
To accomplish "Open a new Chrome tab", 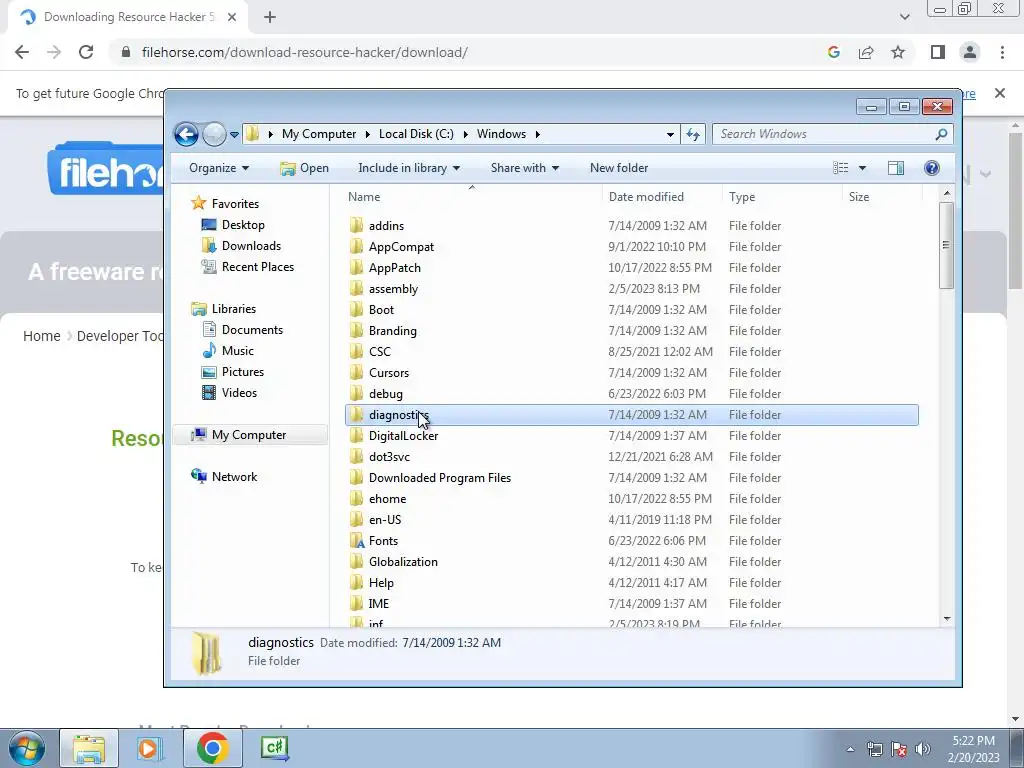I will (x=270, y=17).
